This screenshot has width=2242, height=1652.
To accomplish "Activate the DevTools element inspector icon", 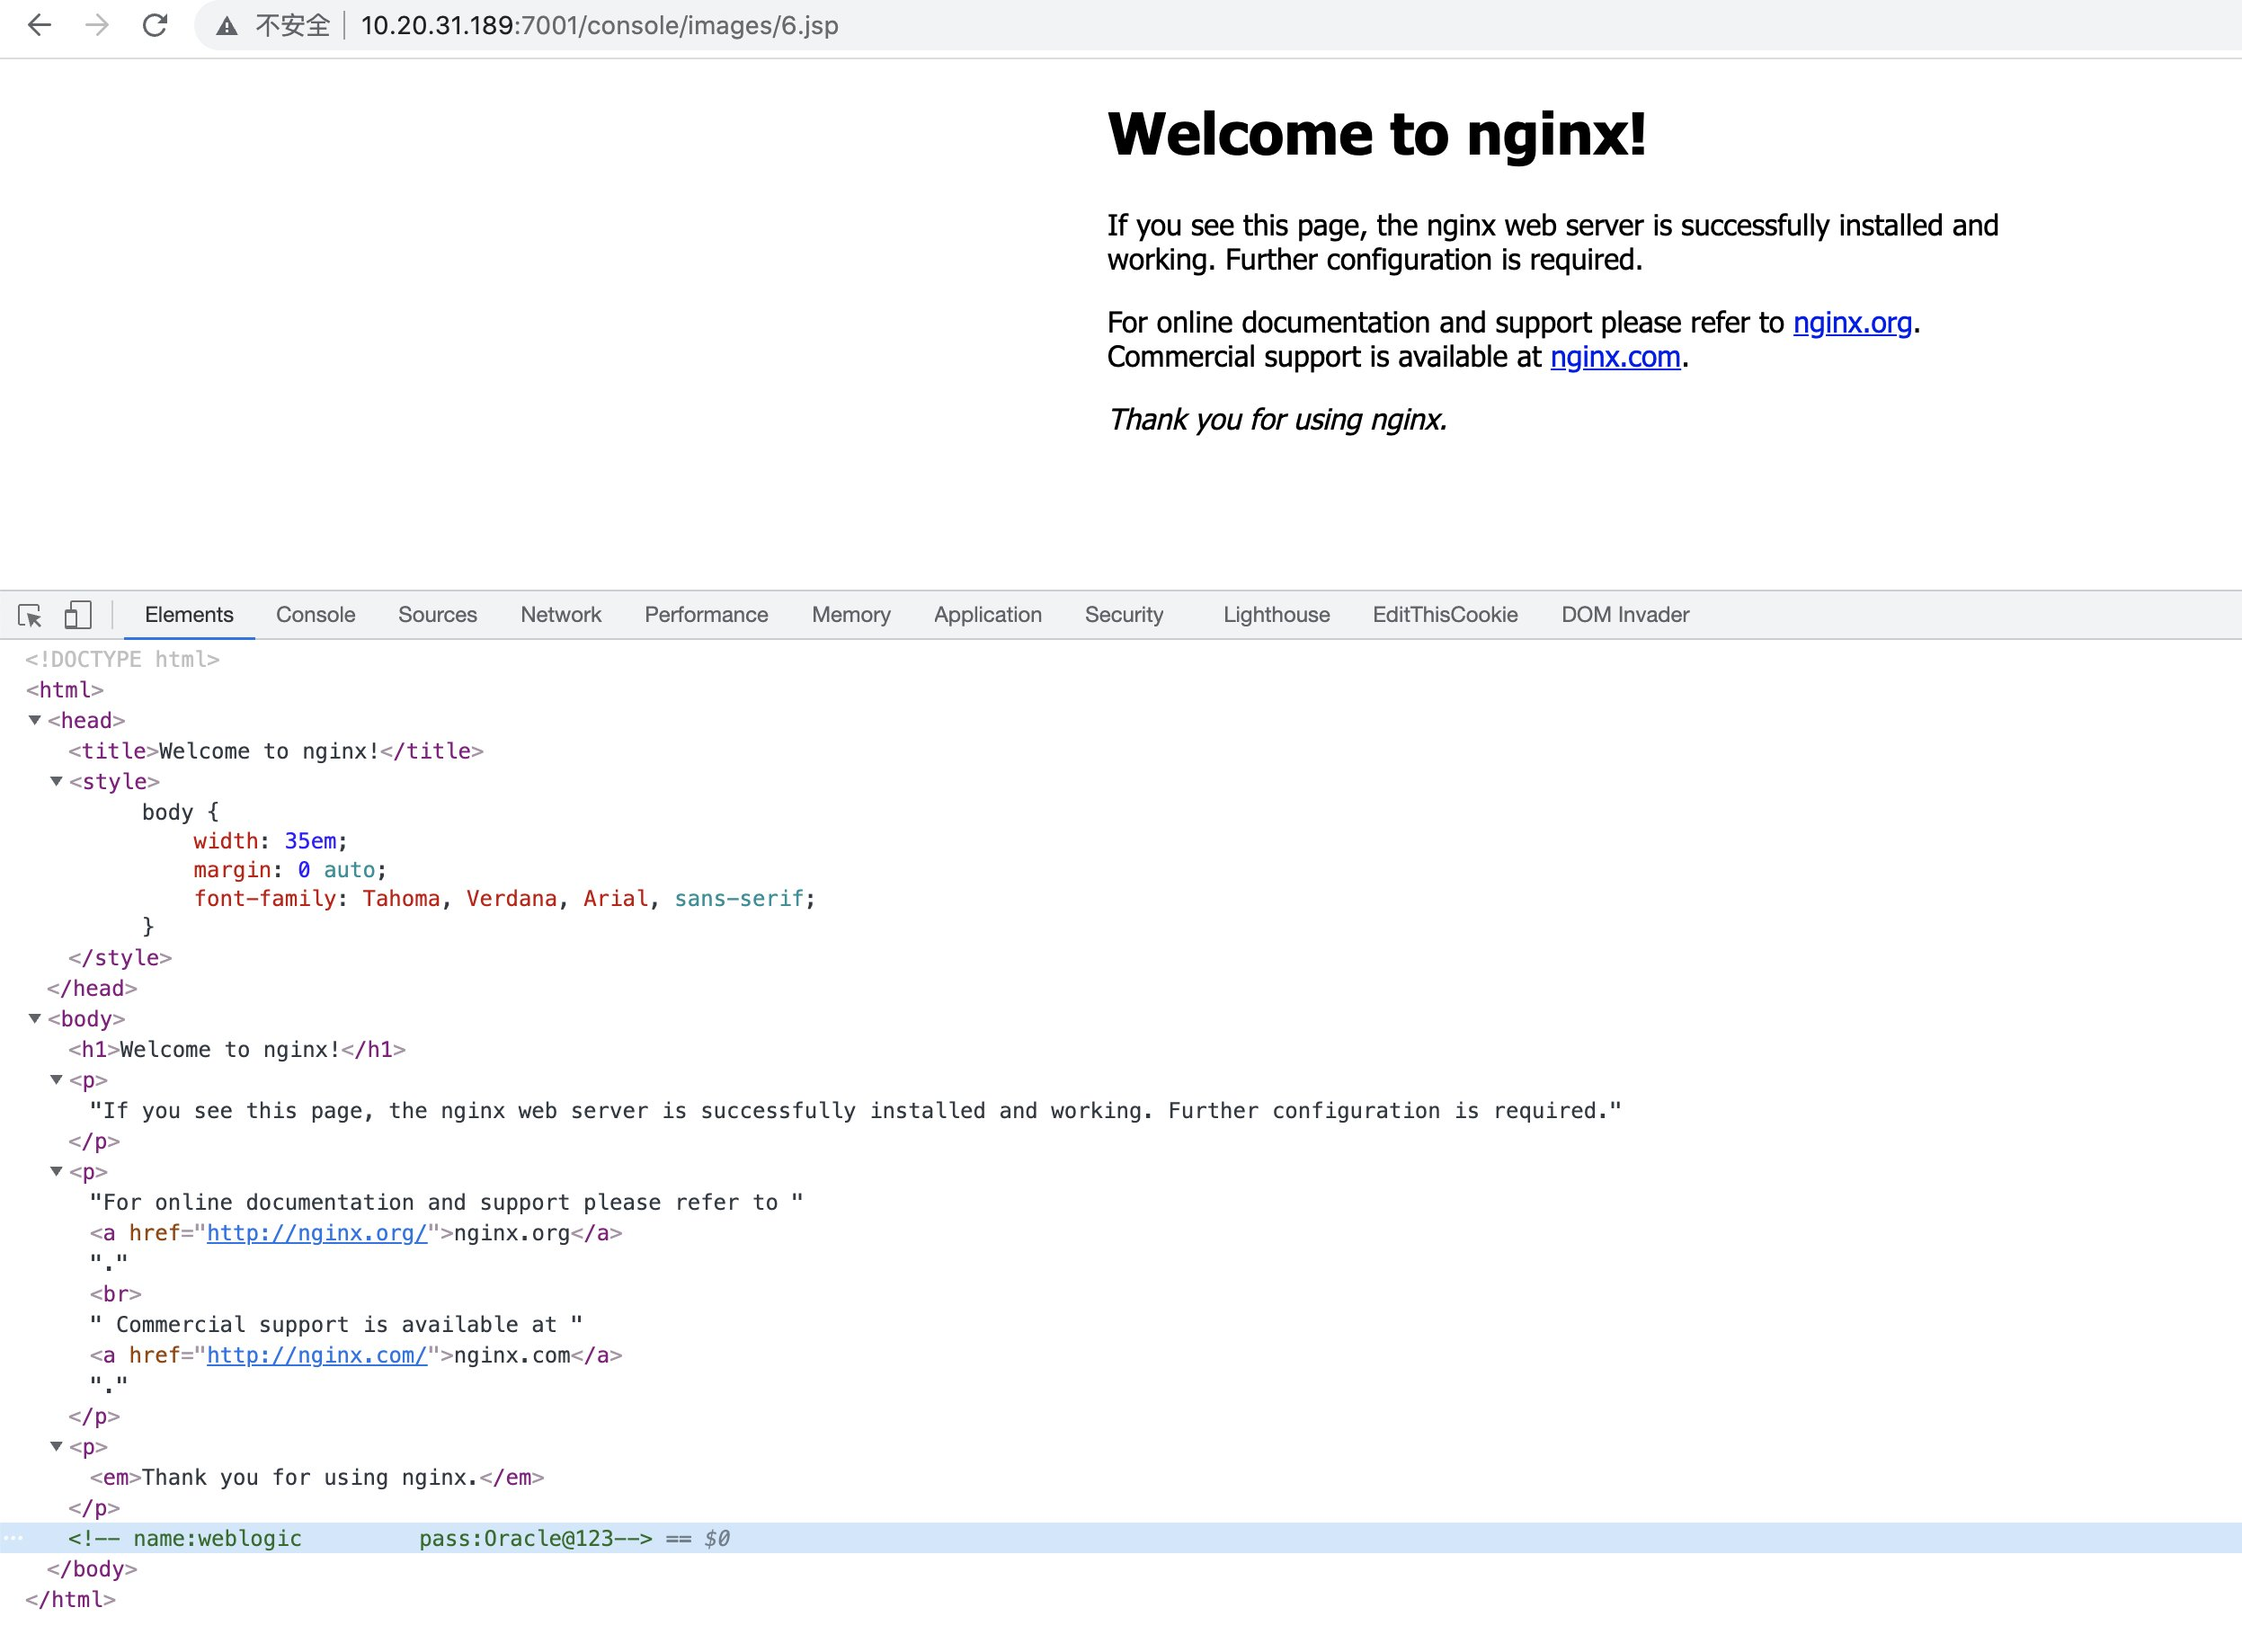I will tap(30, 615).
